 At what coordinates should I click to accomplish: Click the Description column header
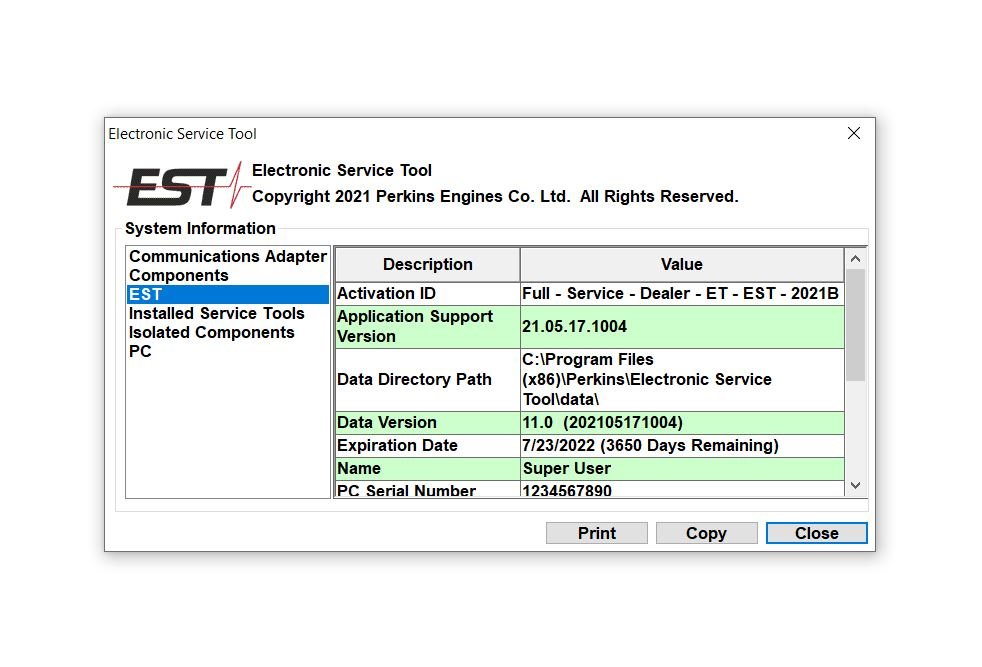(428, 264)
